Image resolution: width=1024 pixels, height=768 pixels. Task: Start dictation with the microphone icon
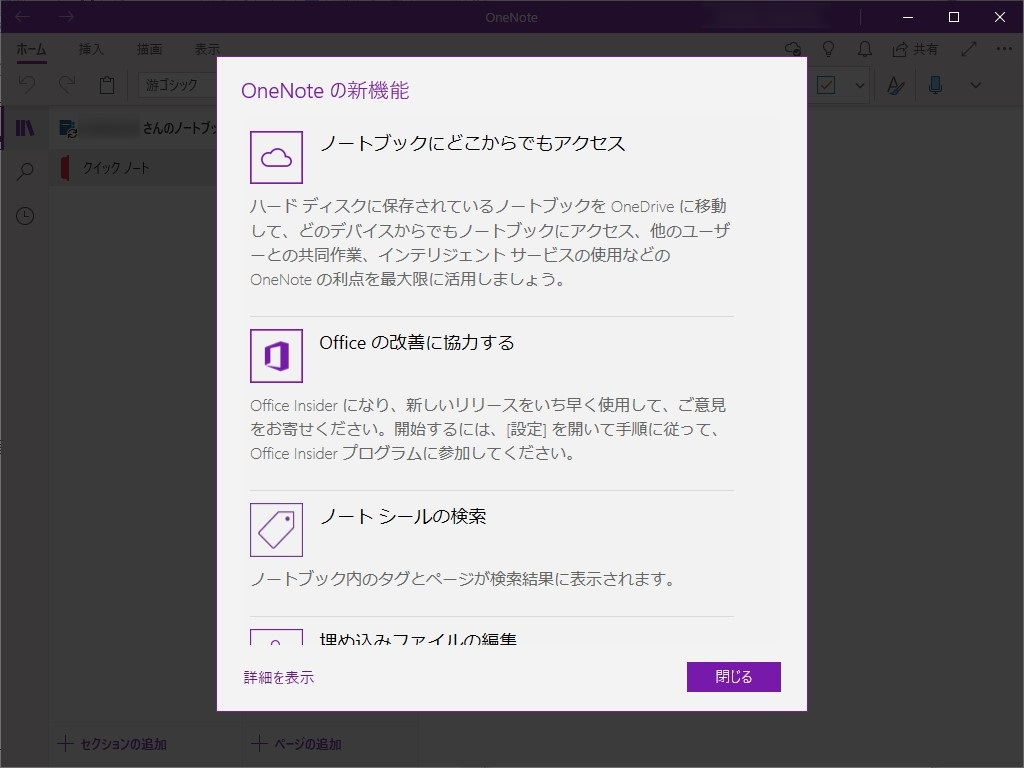click(936, 85)
